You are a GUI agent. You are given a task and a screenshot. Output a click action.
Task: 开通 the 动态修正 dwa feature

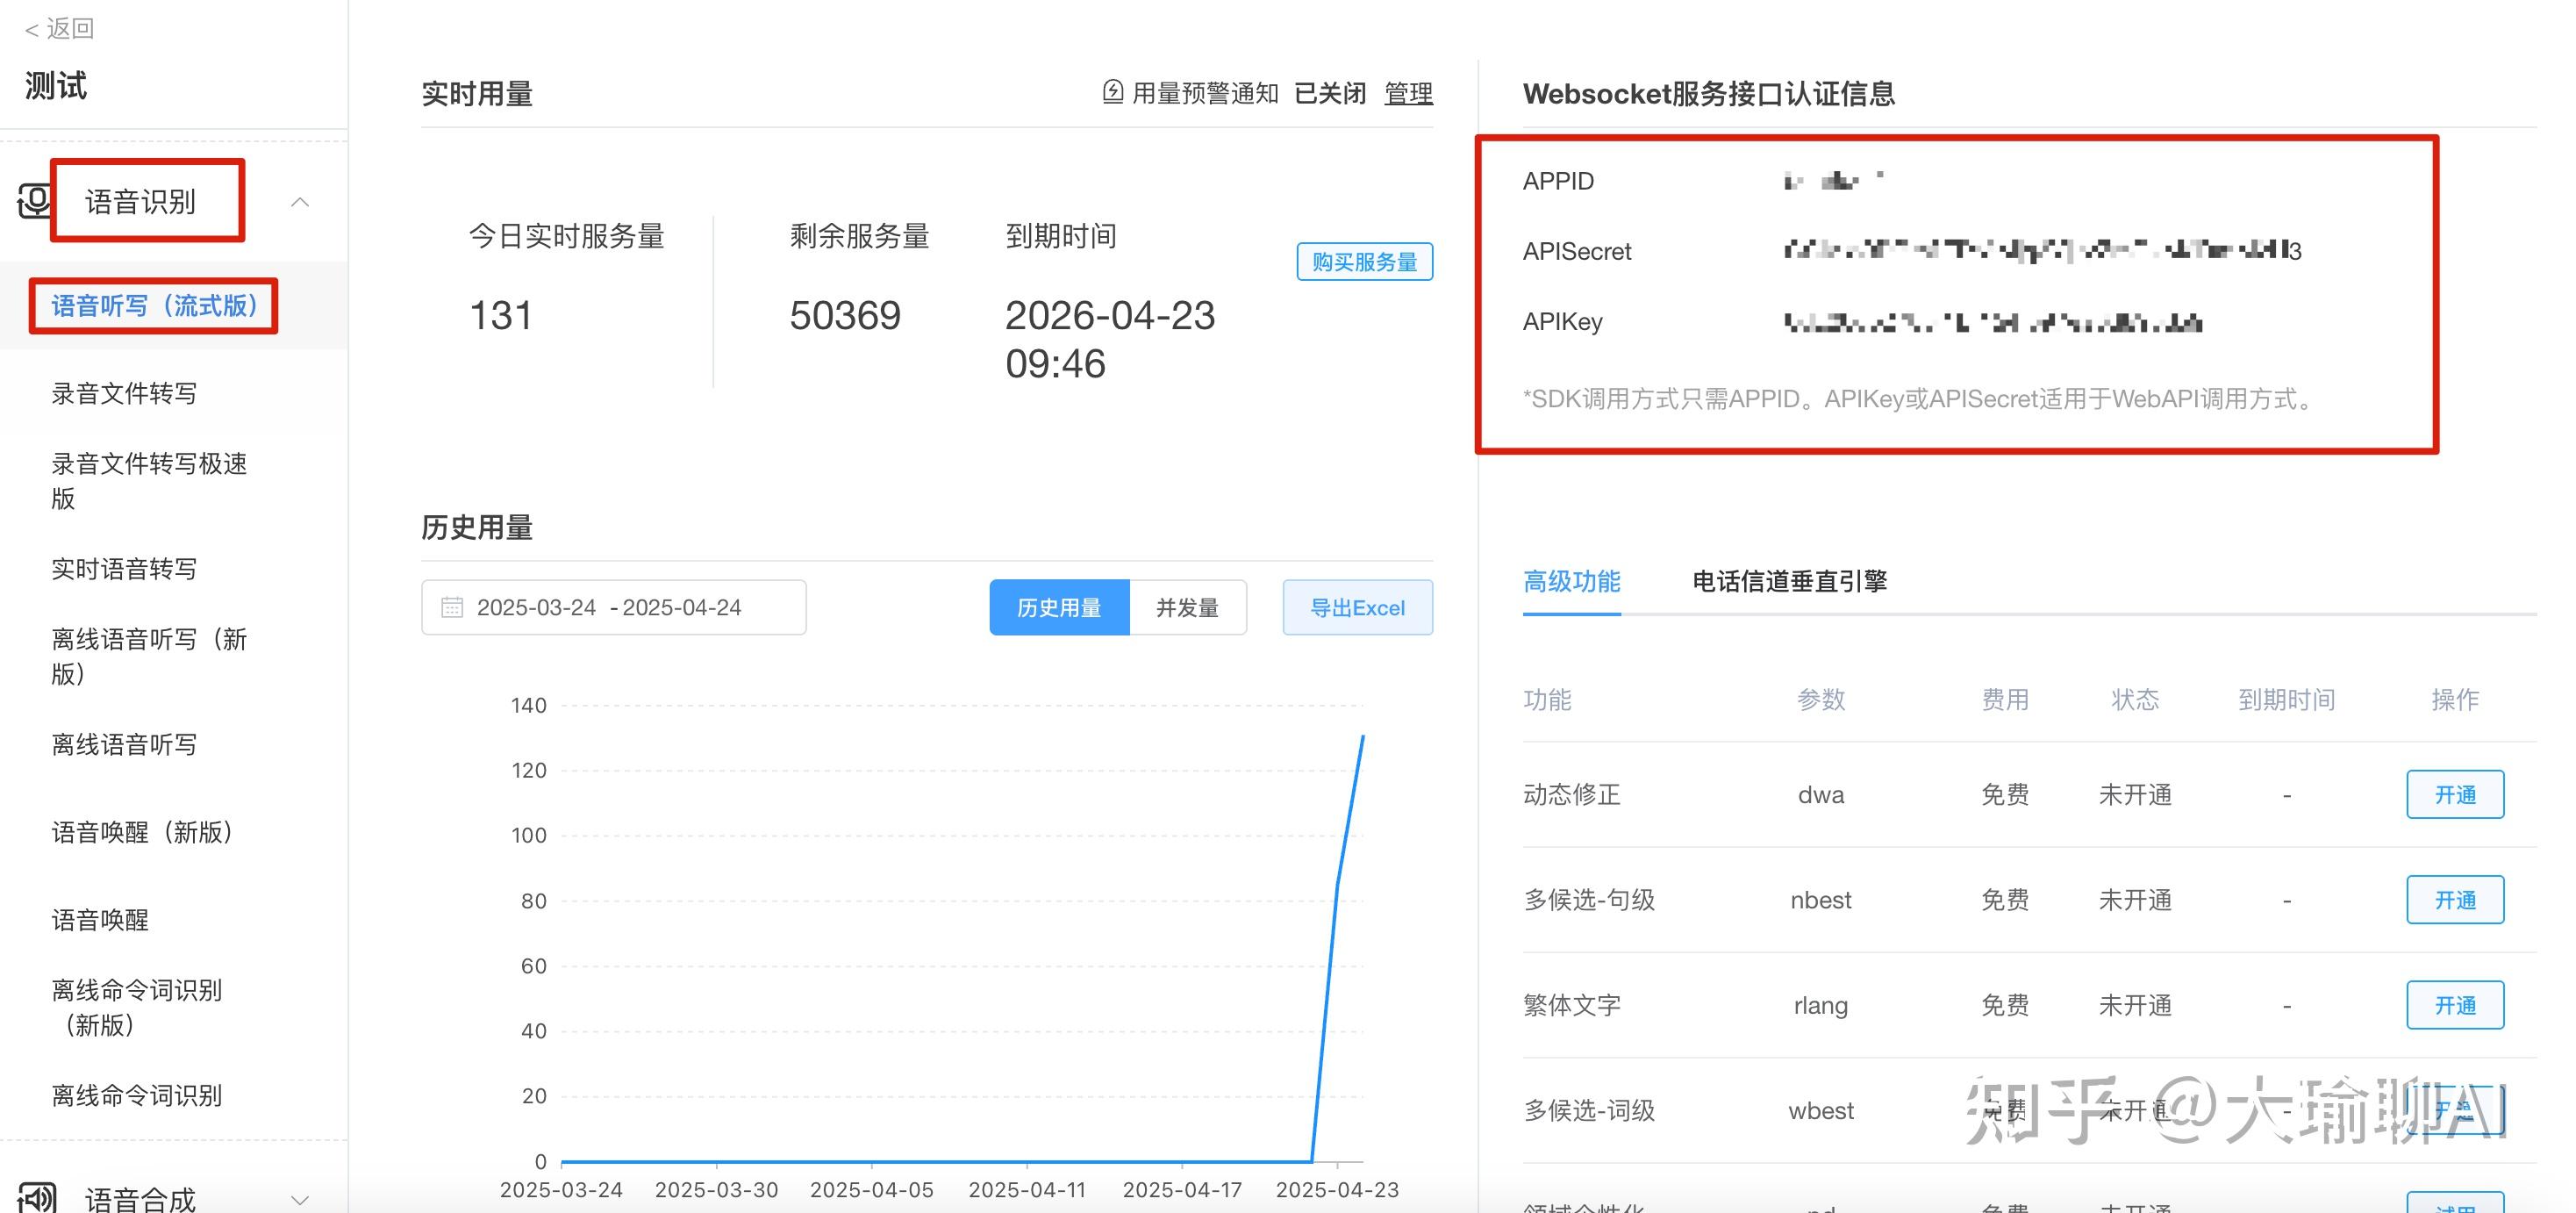2455,794
